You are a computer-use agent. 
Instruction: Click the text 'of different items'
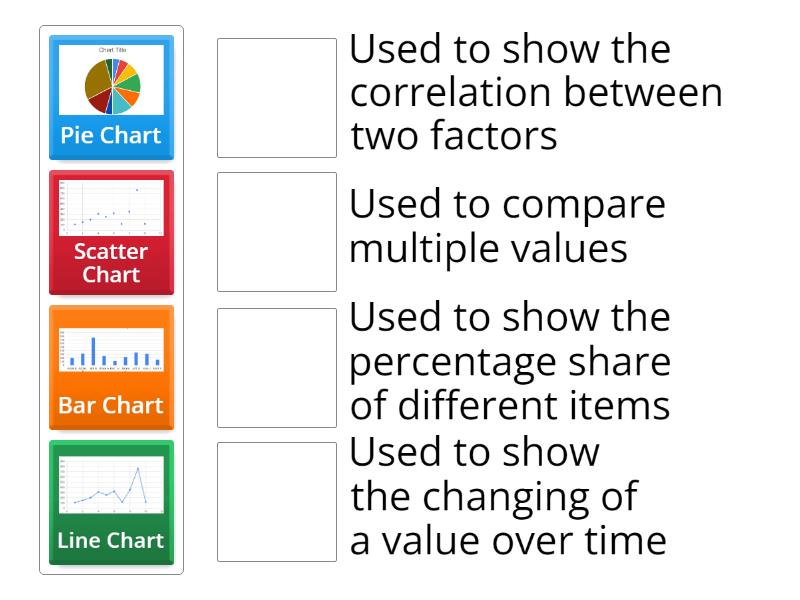(x=509, y=407)
